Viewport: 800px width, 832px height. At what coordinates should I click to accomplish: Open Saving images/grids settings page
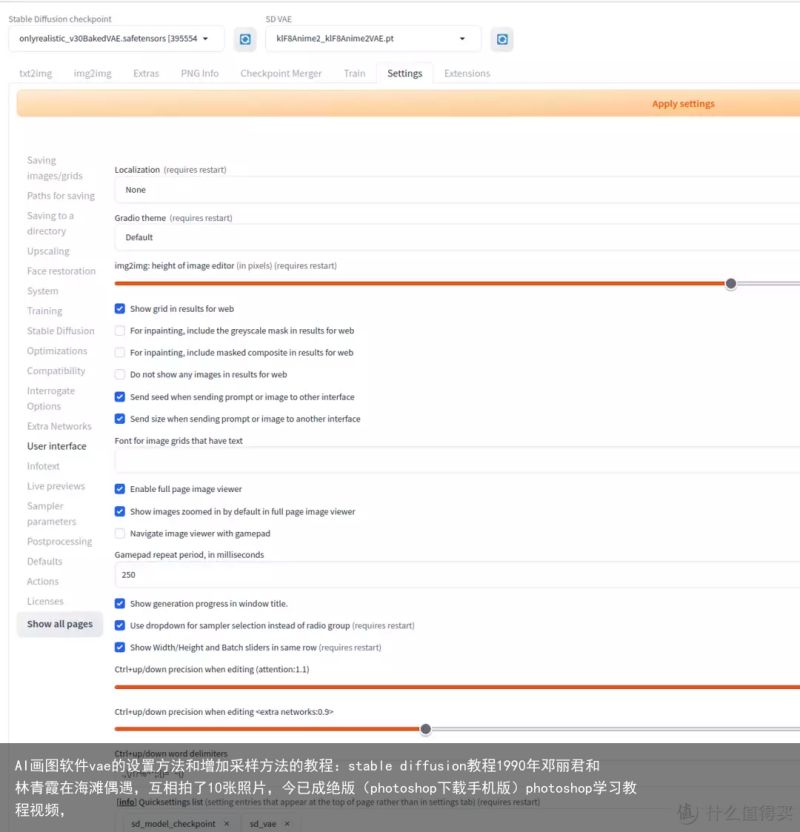tap(55, 168)
